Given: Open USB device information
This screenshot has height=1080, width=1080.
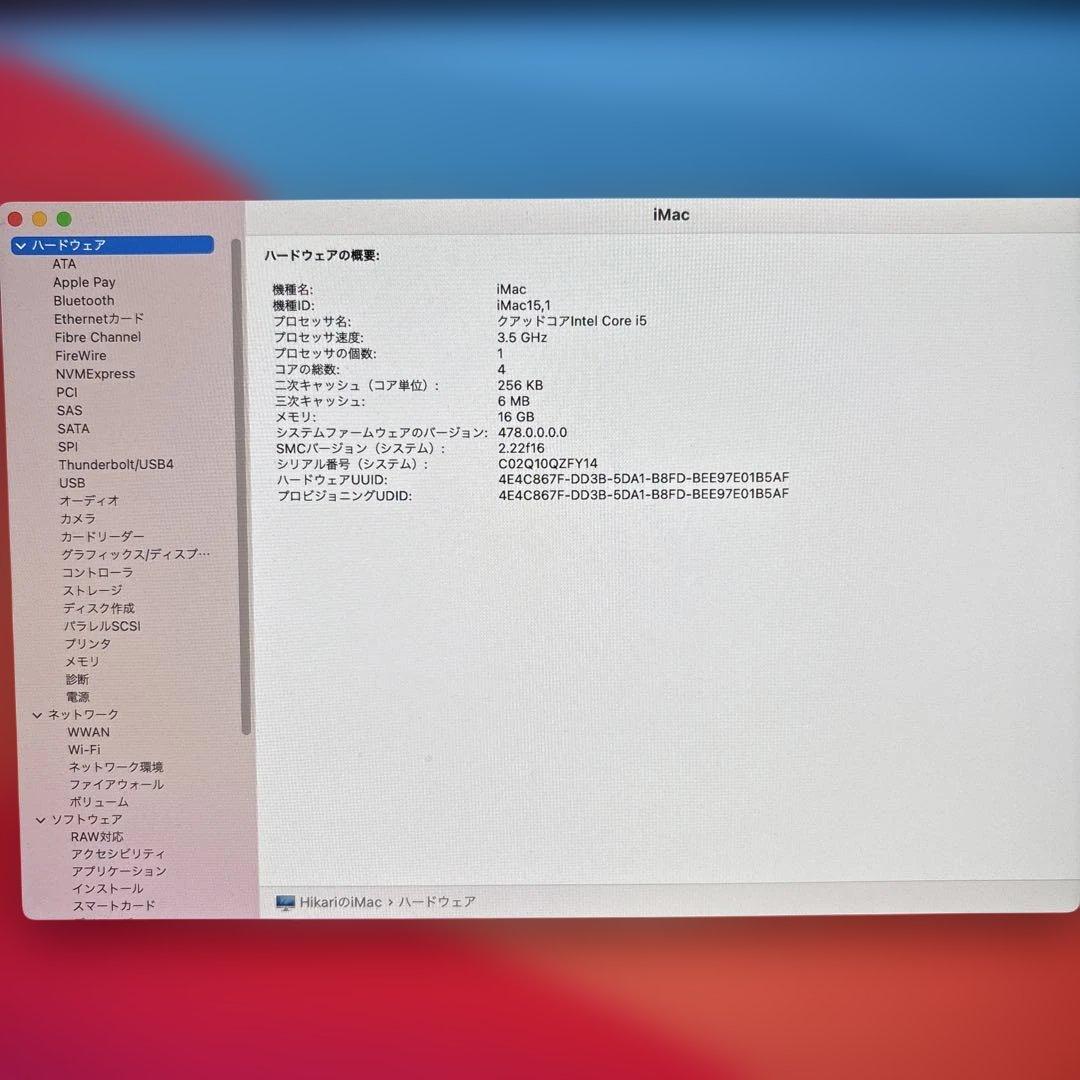Looking at the screenshot, I should click(x=73, y=483).
